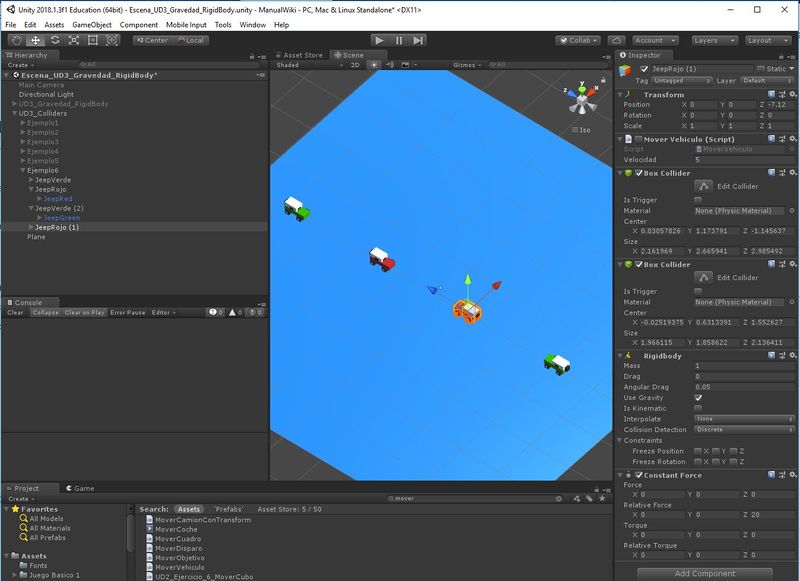This screenshot has height=581, width=800.
Task: Open Transform component settings gear
Action: [792, 94]
